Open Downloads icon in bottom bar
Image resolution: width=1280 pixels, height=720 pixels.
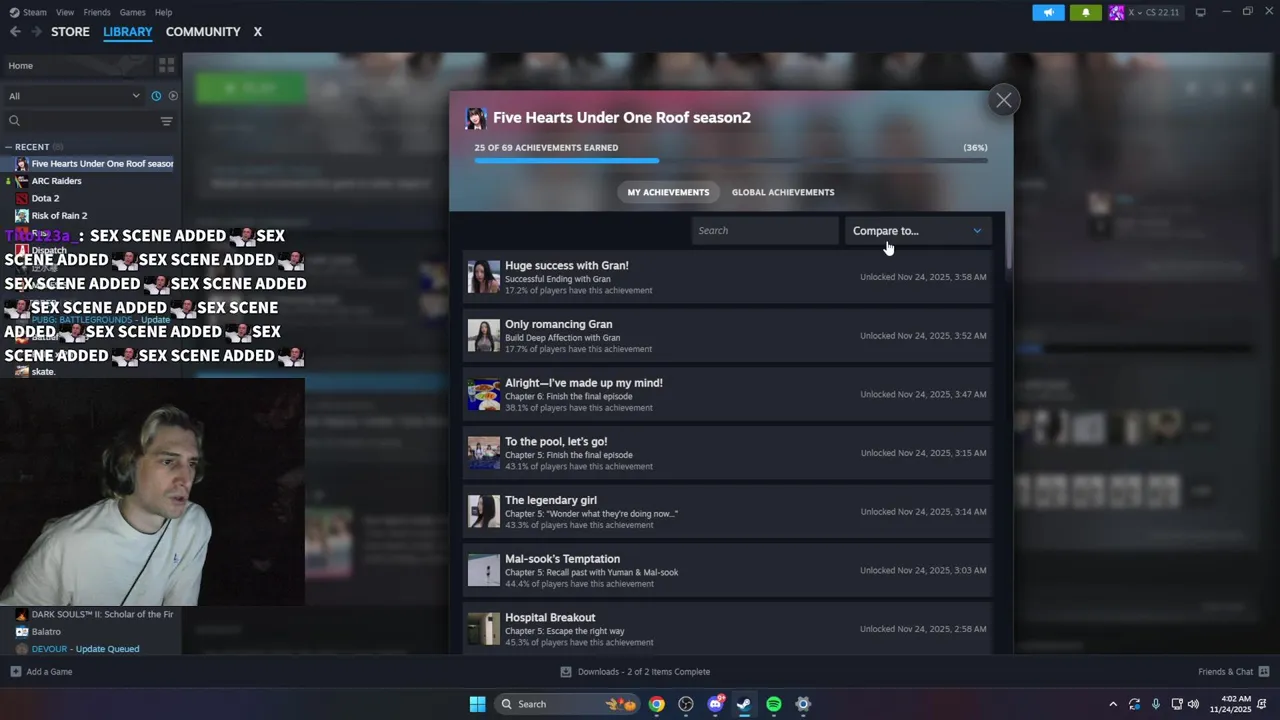click(566, 672)
